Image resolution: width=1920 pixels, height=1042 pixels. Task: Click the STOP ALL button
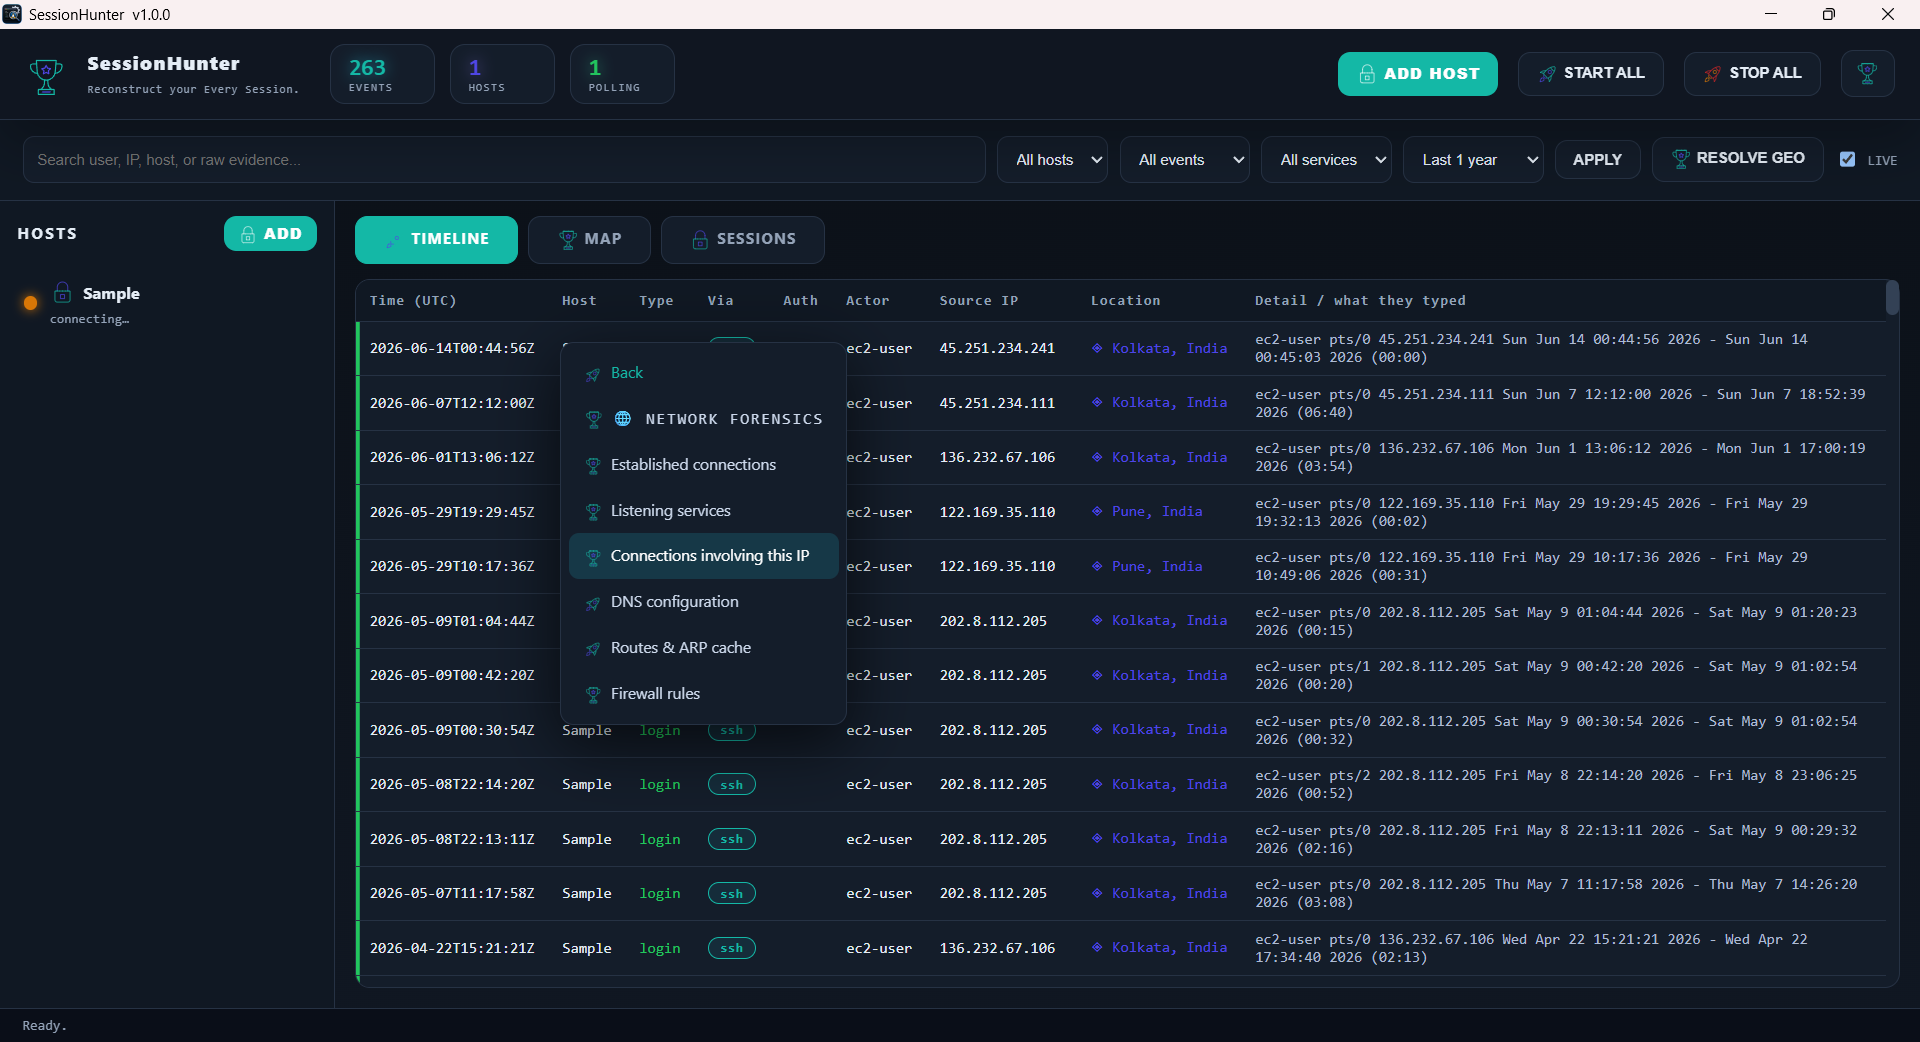pyautogui.click(x=1751, y=74)
